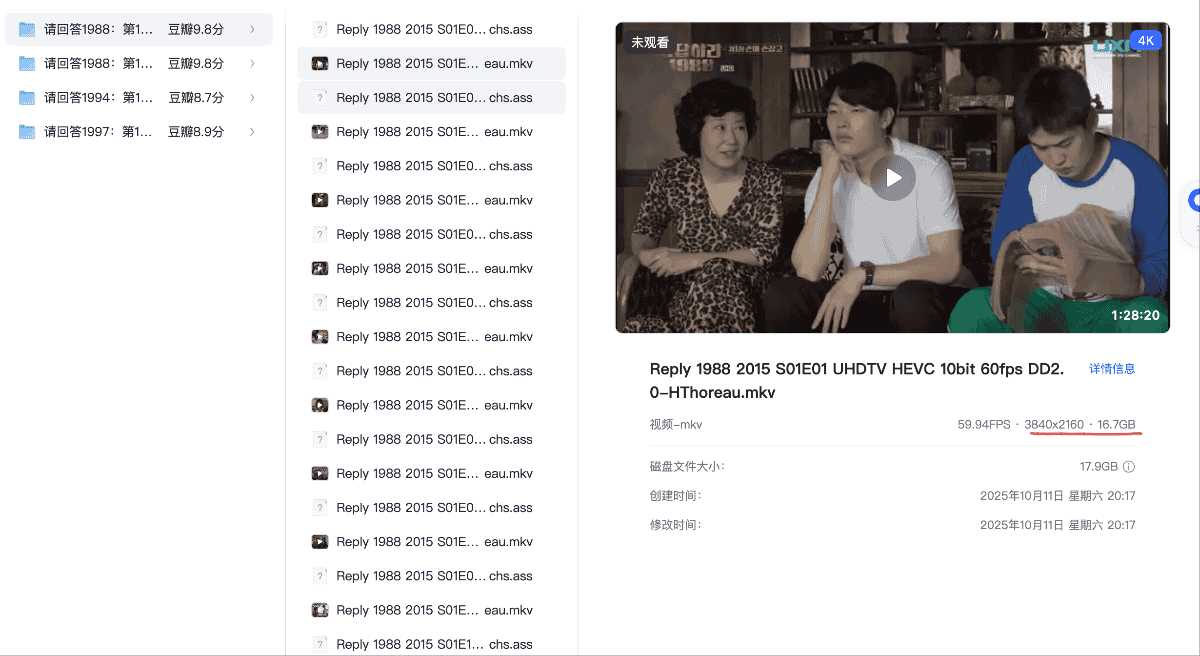Viewport: 1200px width, 656px height.
Task: Click the info icon beside 17.9GB
Action: click(1129, 467)
